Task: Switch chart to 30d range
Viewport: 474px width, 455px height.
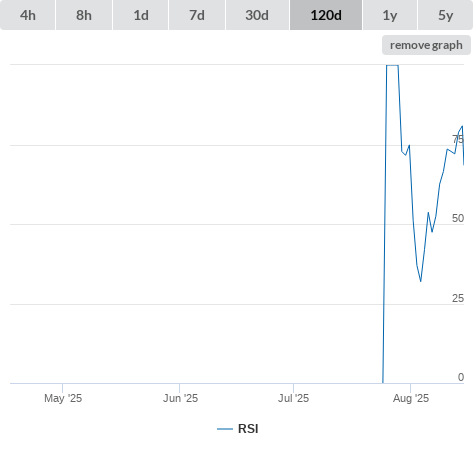Action: (257, 15)
